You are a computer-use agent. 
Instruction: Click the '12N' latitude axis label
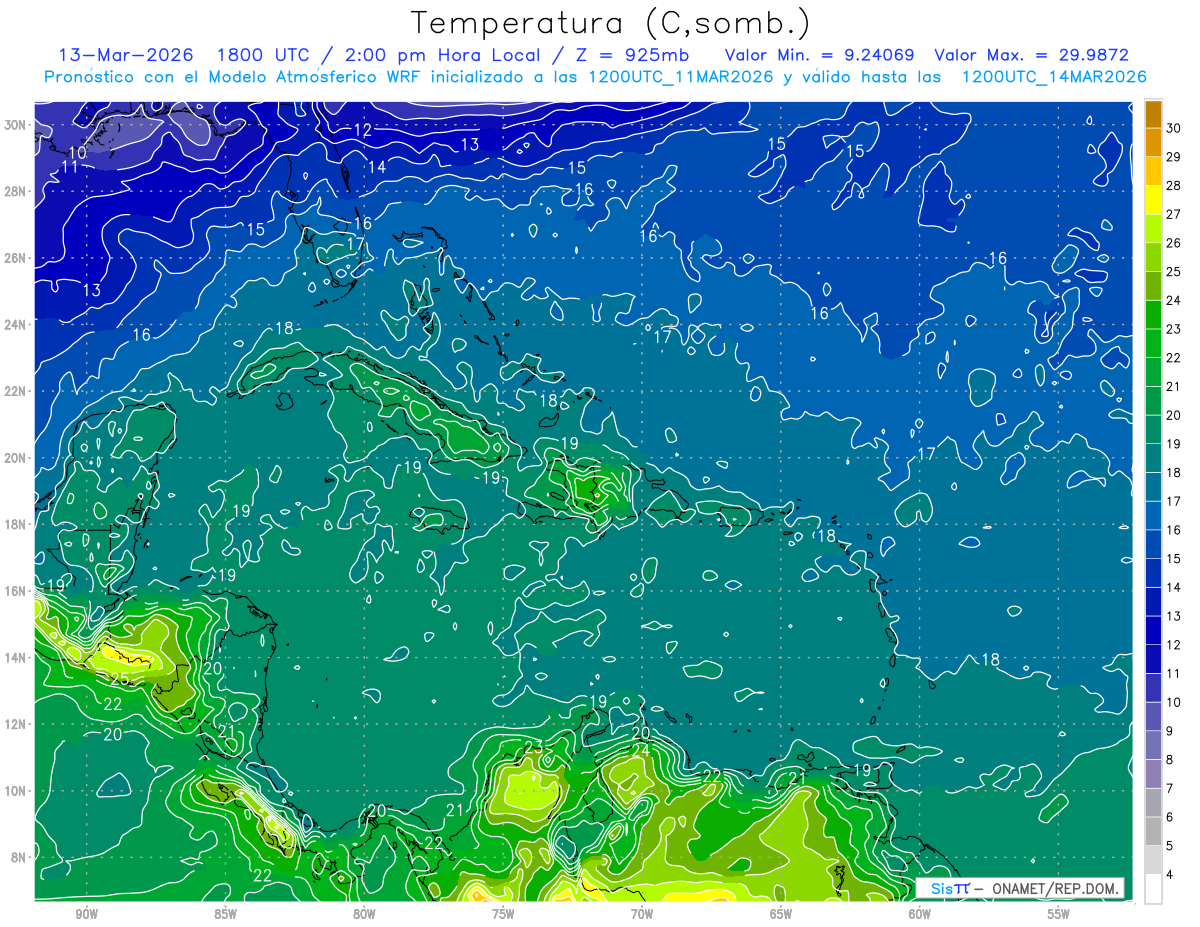tap(15, 724)
